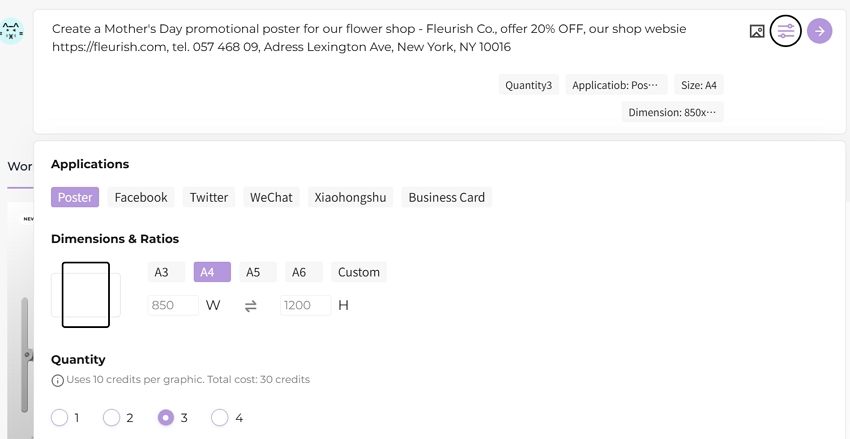Swap width and height arrows icon

click(250, 306)
